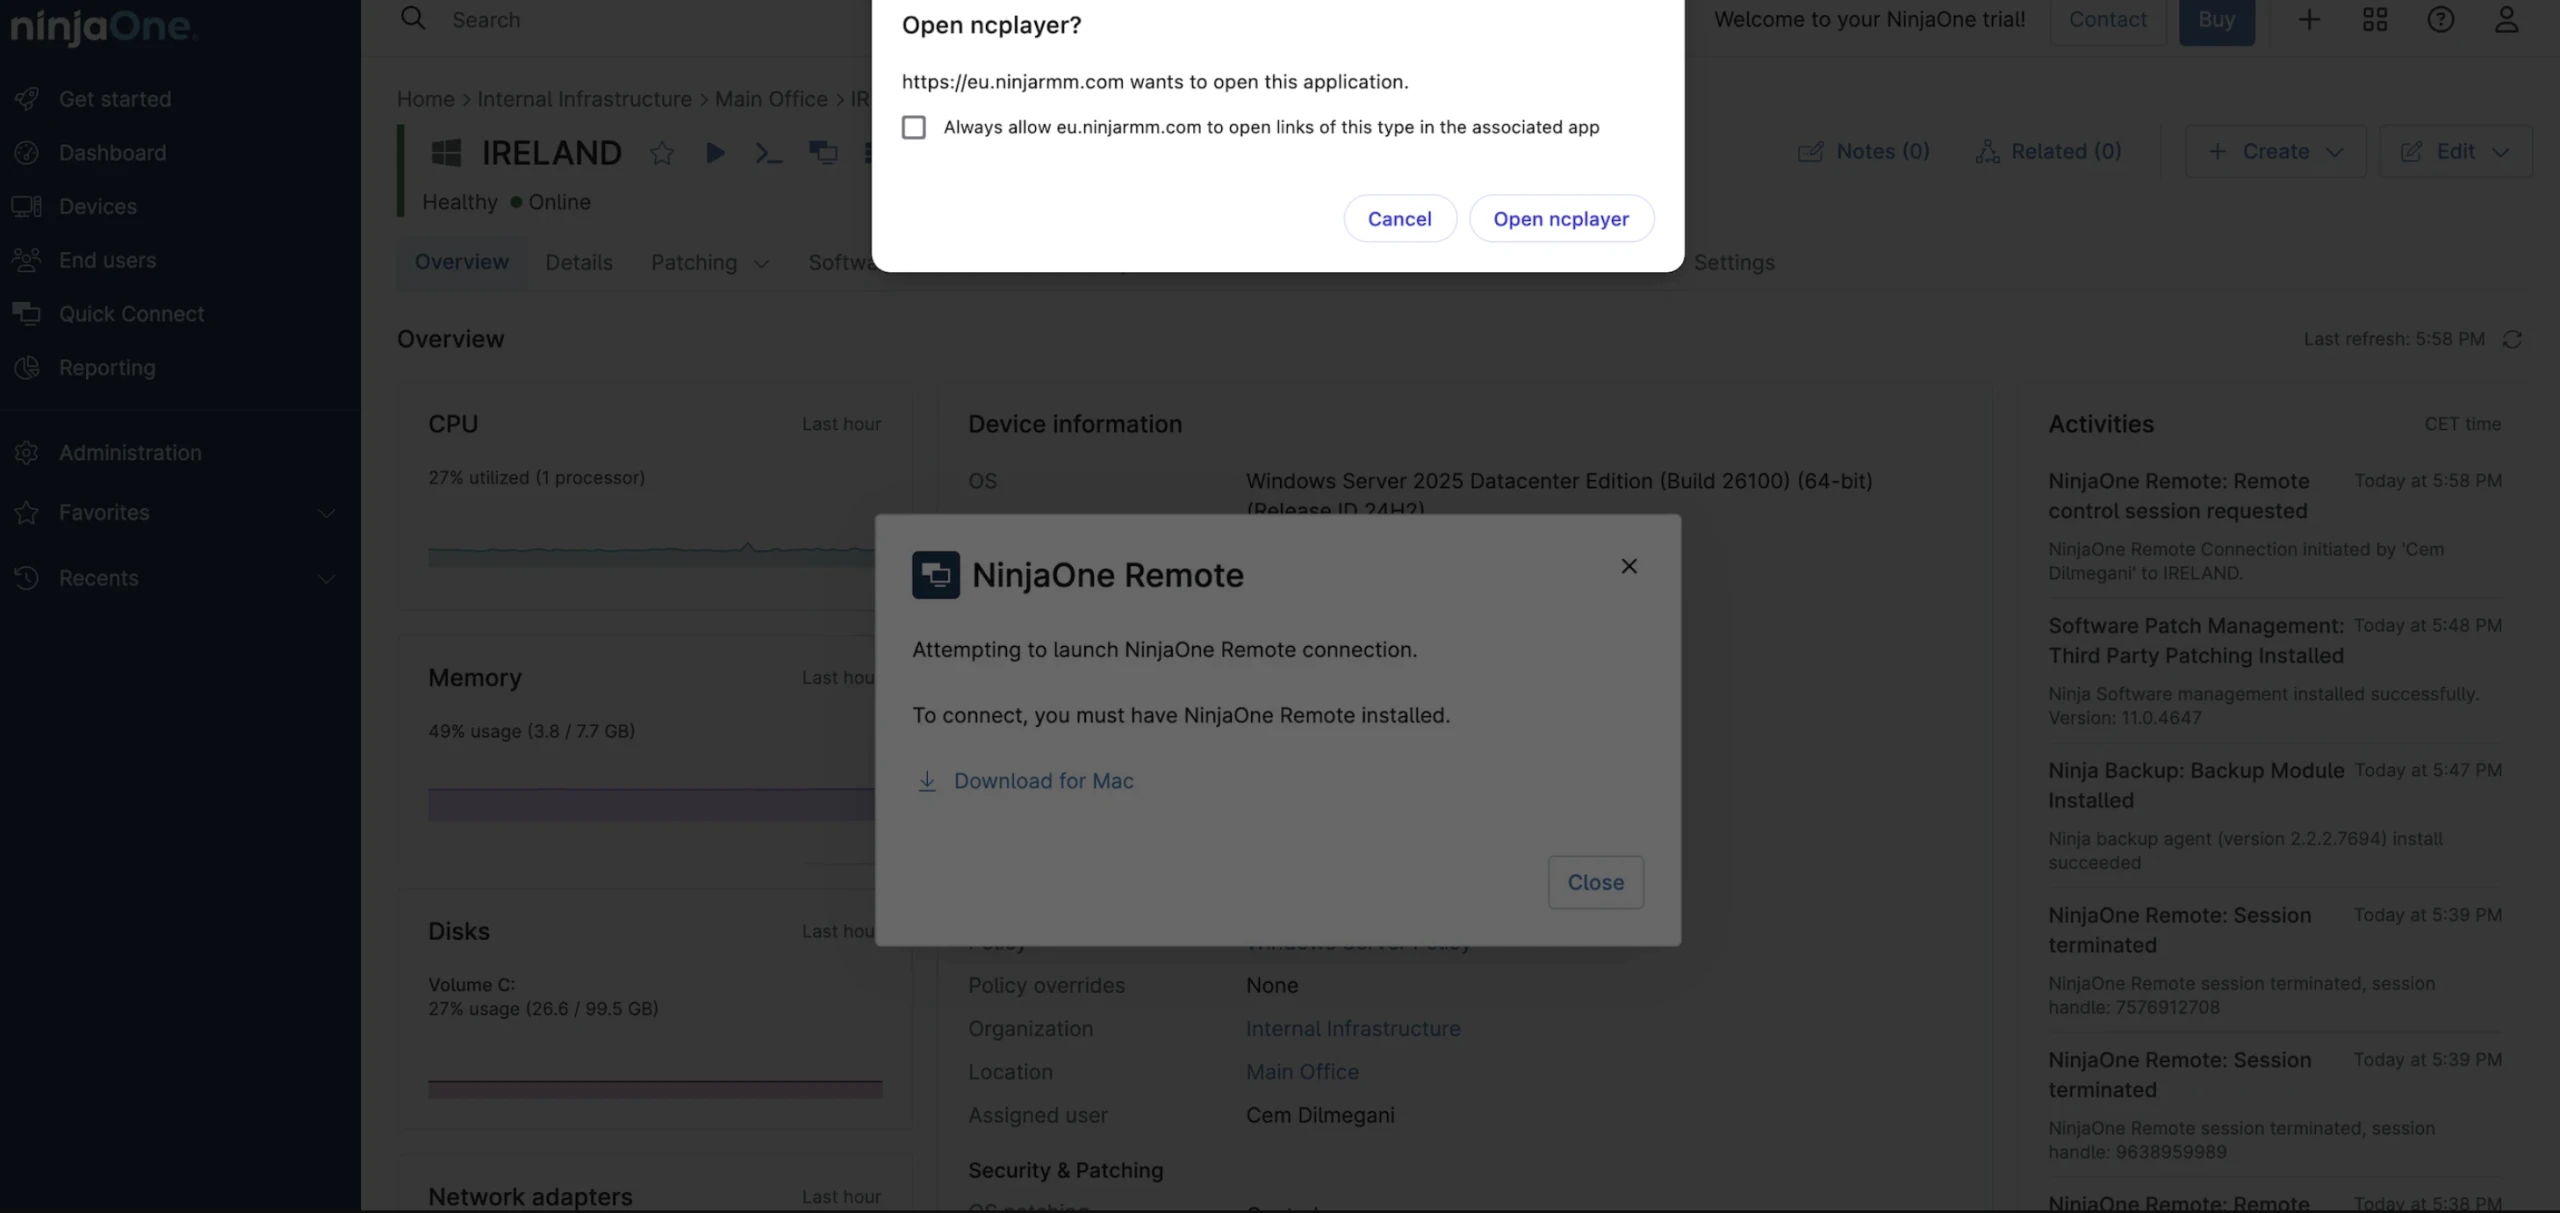The image size is (2560, 1213).
Task: Switch to the Overview tab
Action: point(462,262)
